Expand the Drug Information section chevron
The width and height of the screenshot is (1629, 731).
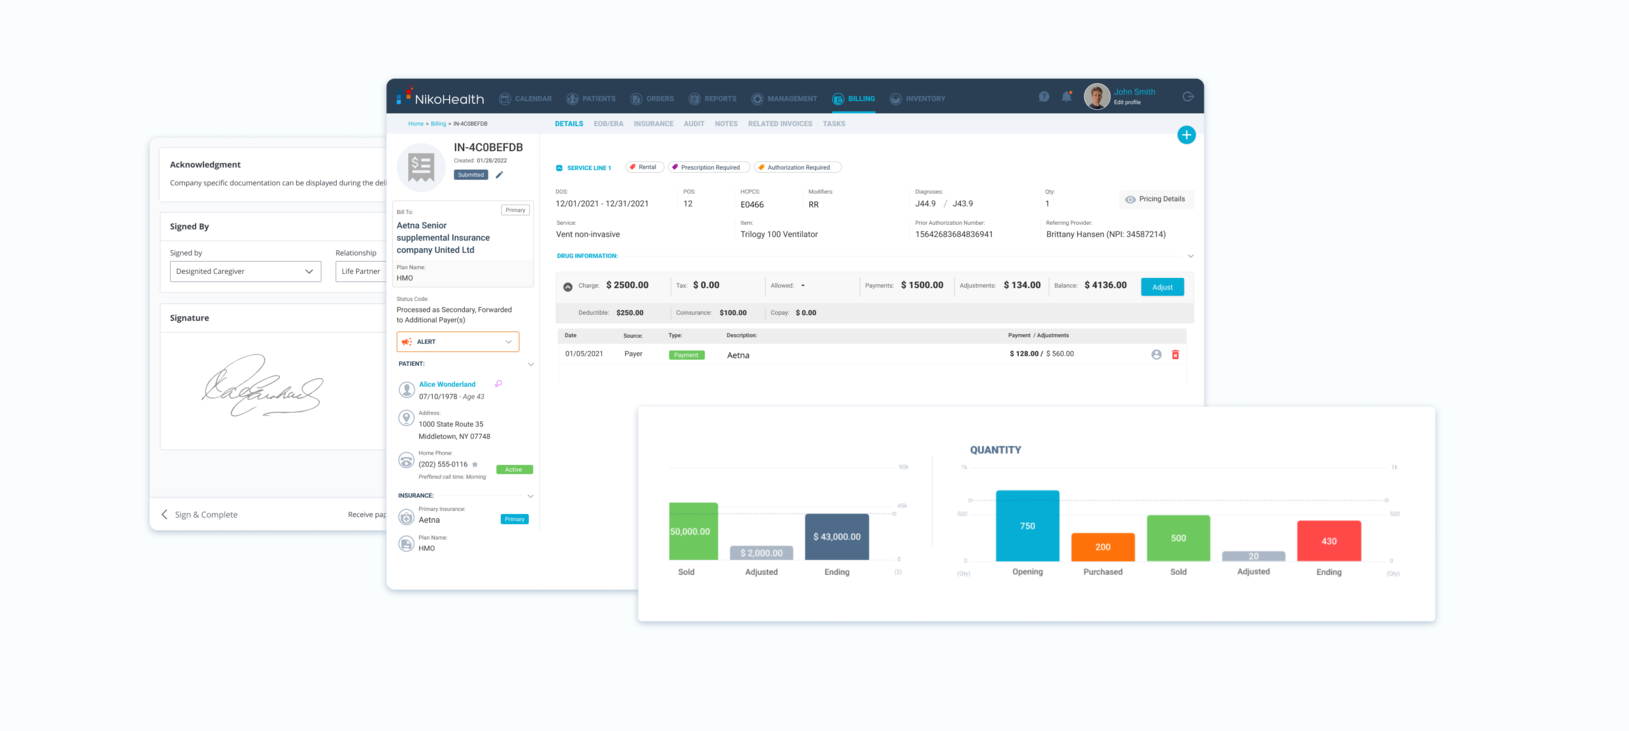pyautogui.click(x=1190, y=256)
